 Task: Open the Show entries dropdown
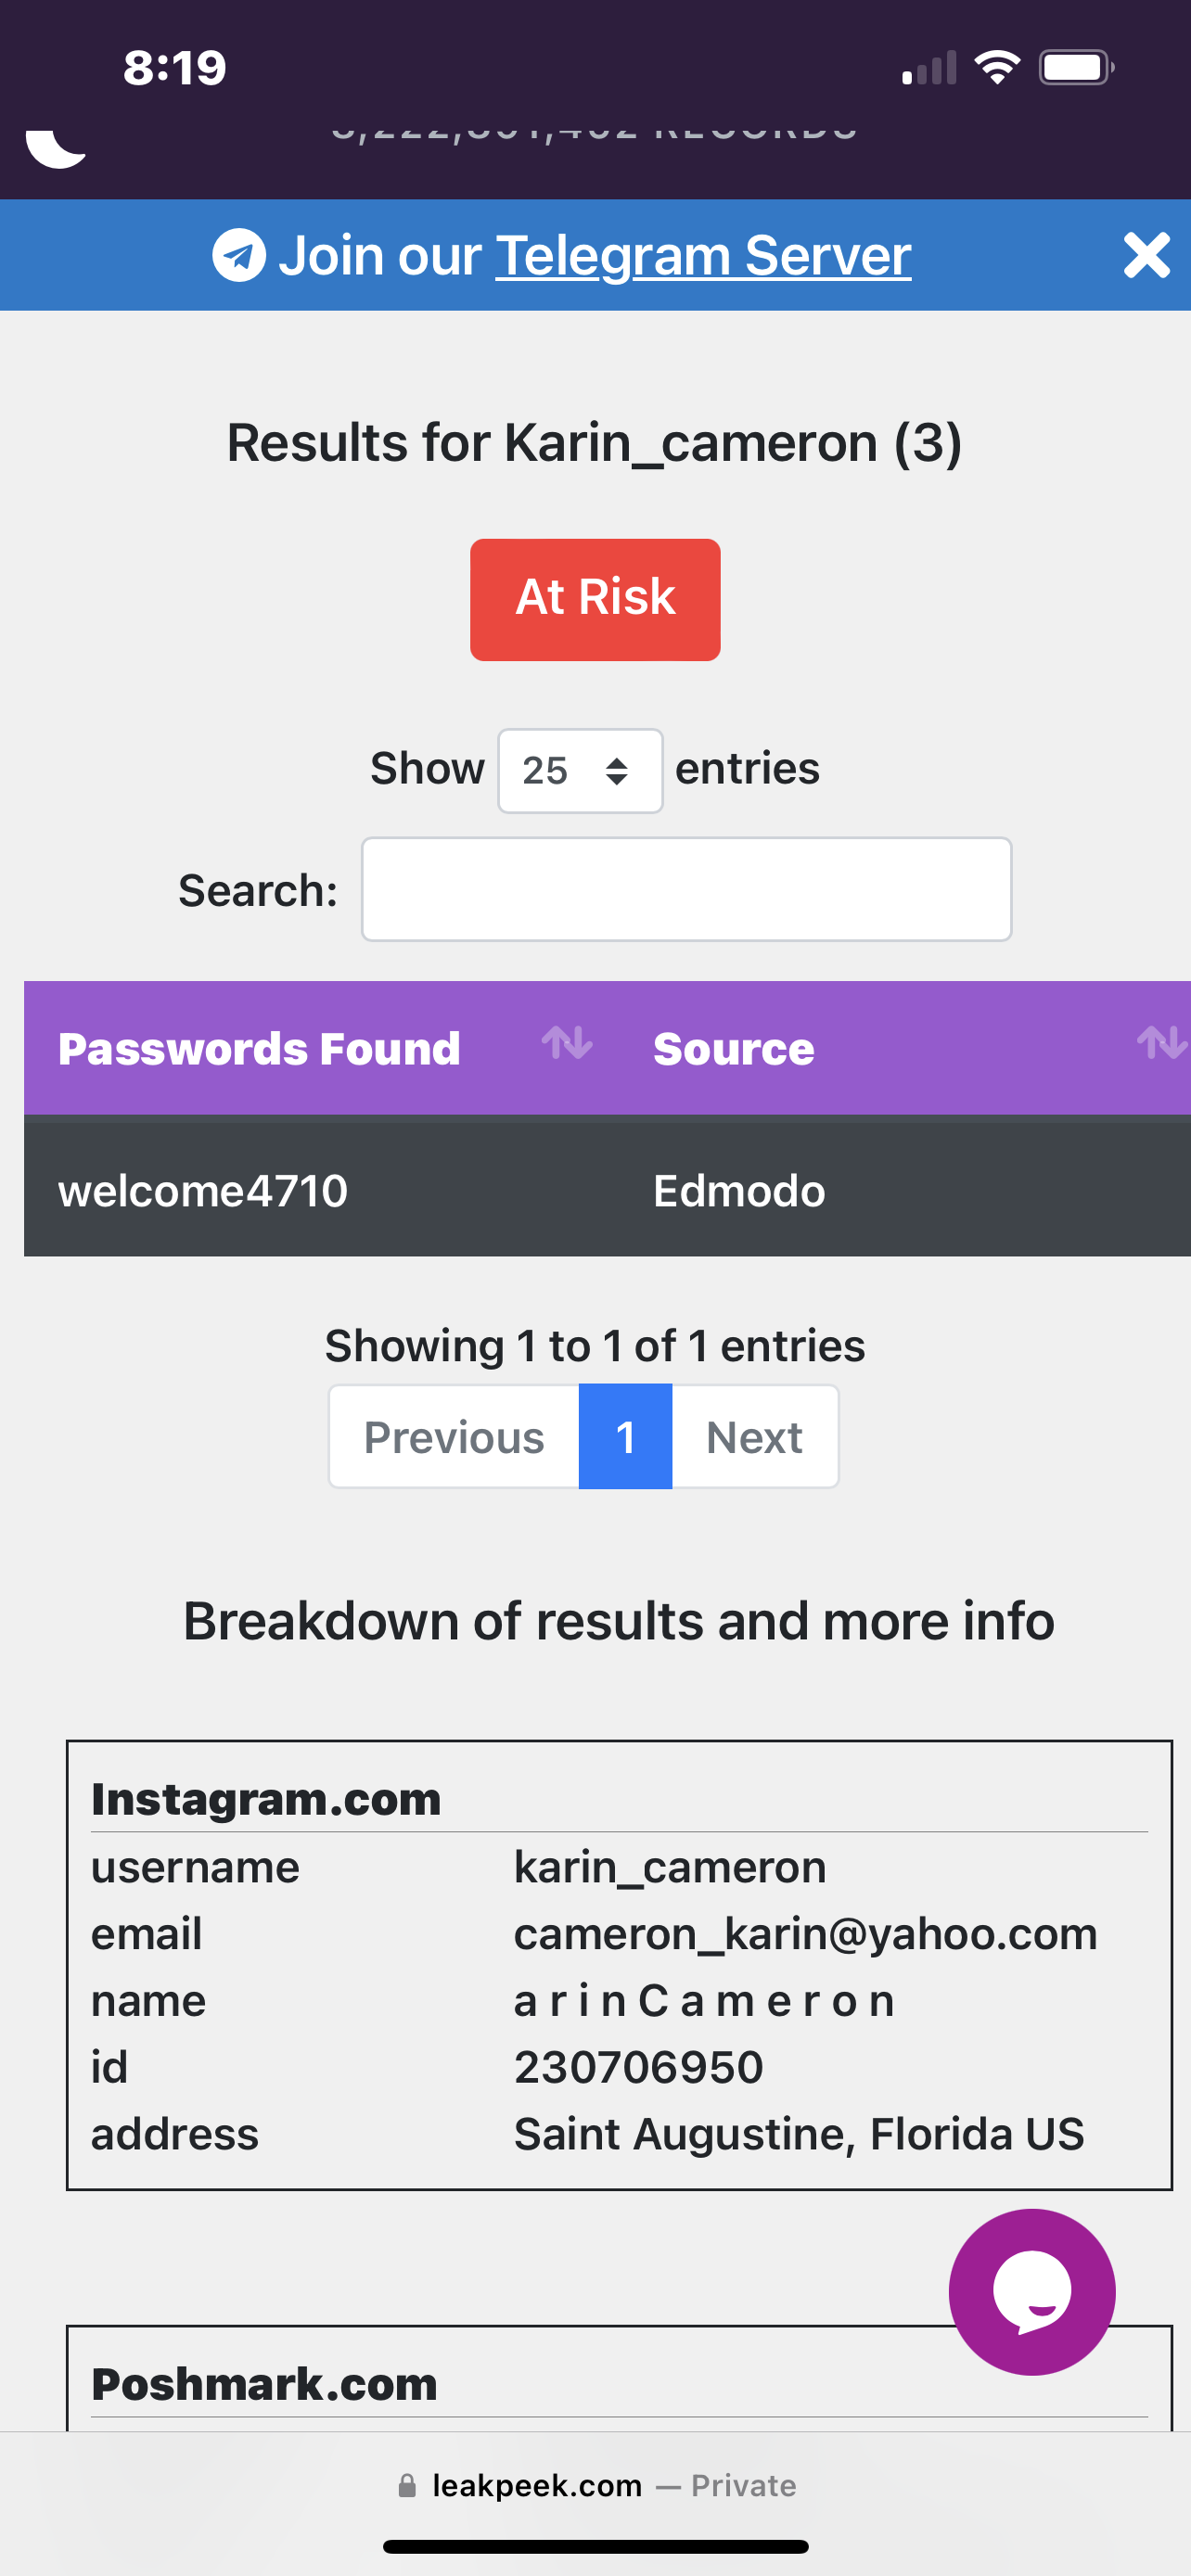pyautogui.click(x=580, y=770)
